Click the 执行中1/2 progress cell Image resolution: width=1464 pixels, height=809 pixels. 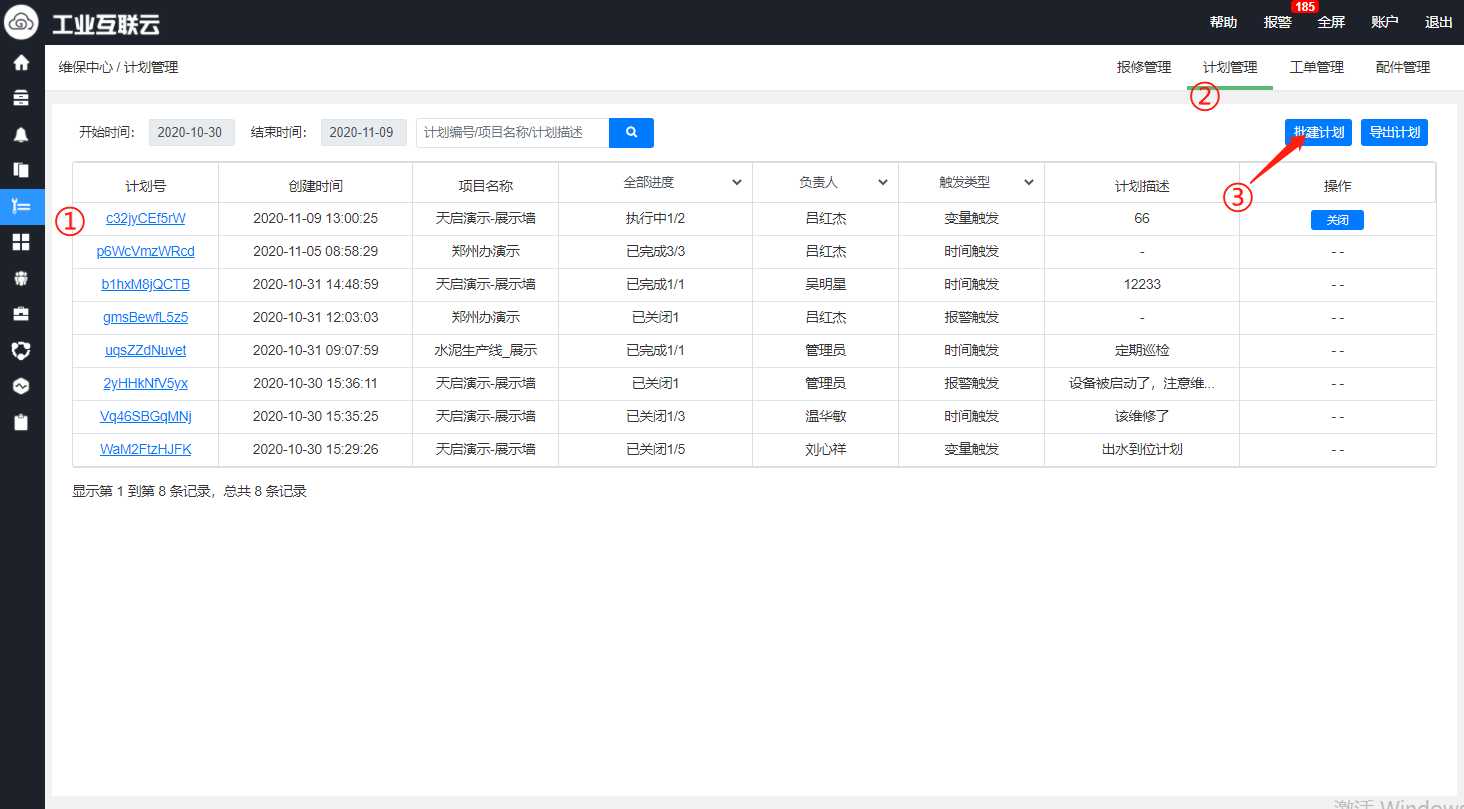click(656, 219)
